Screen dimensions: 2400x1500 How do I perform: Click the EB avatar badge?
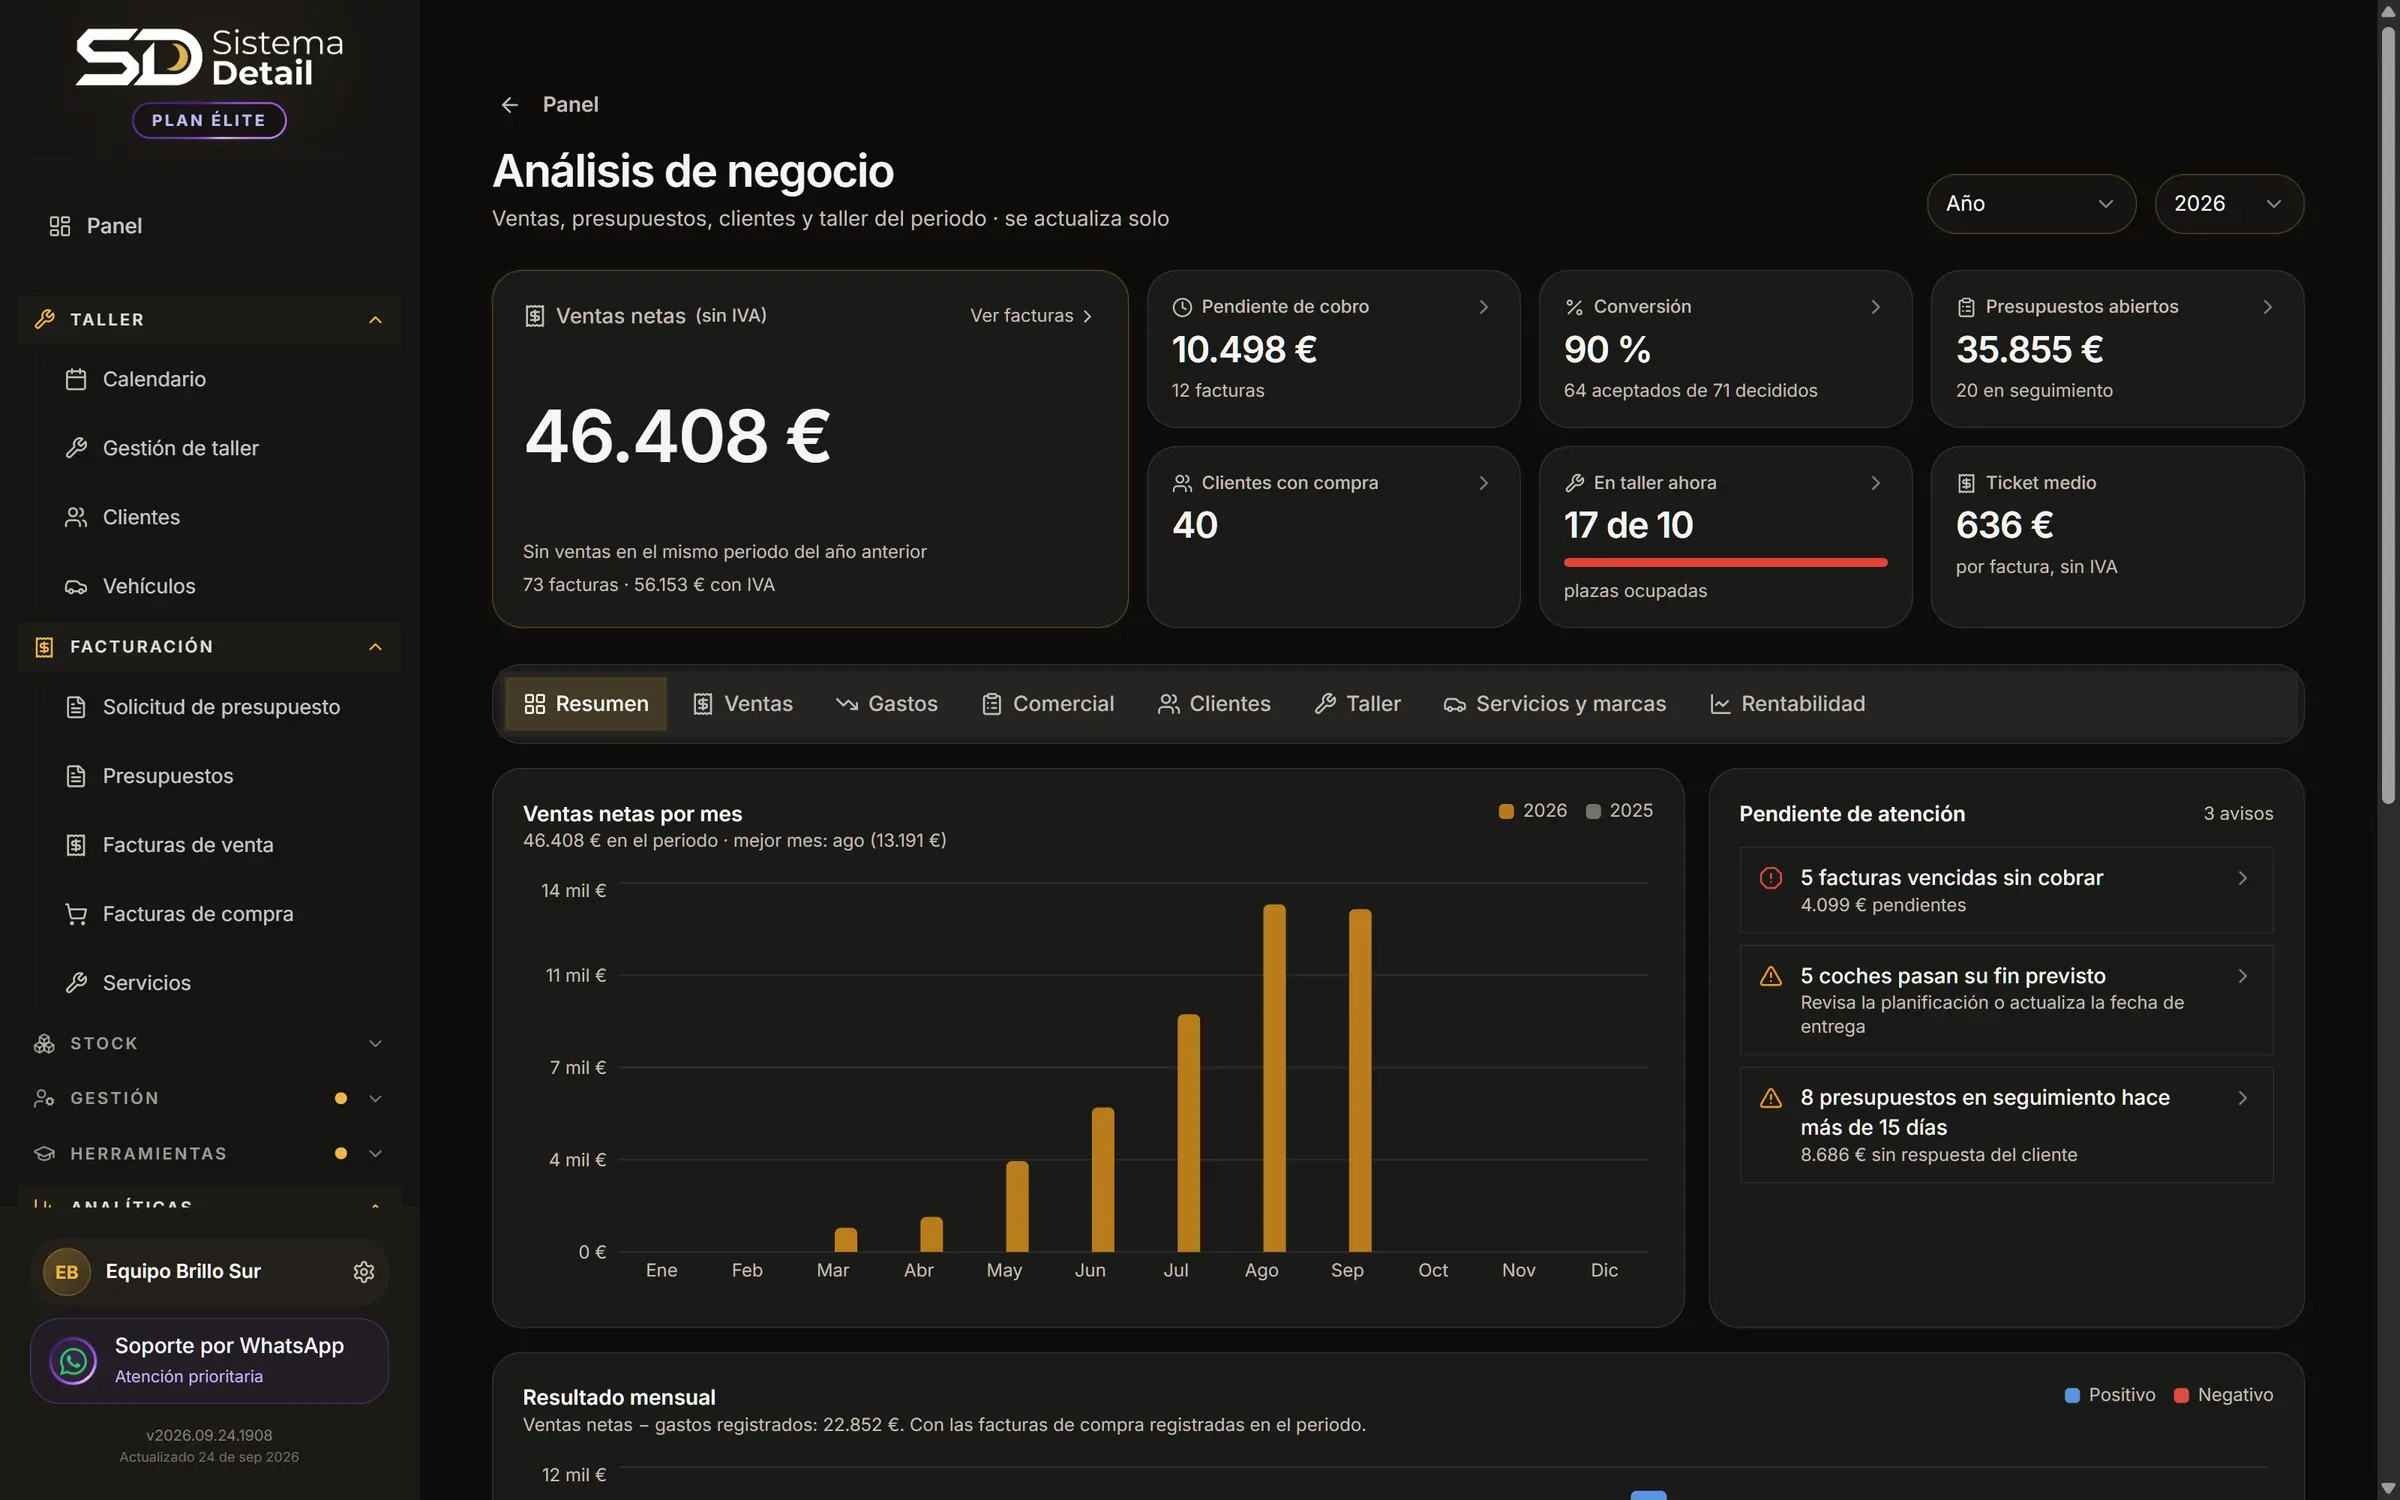coord(67,1271)
